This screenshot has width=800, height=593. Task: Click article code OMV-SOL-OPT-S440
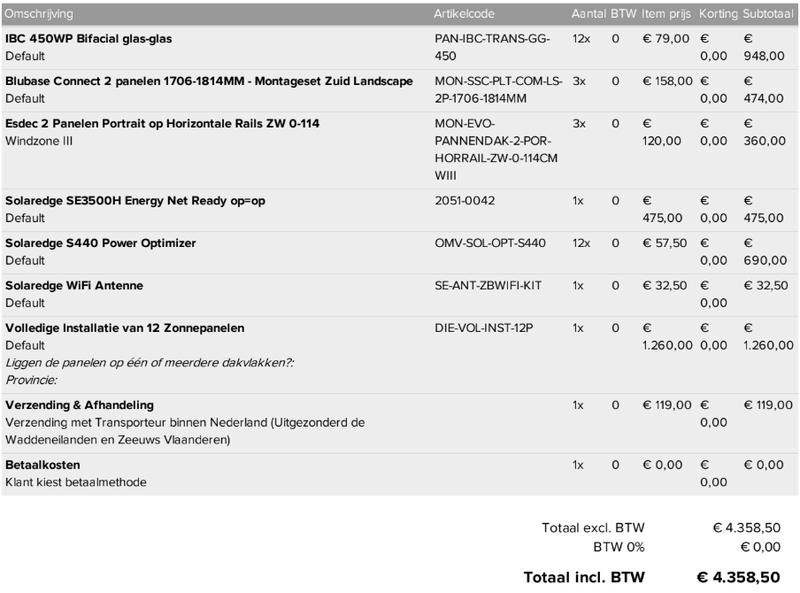click(490, 243)
